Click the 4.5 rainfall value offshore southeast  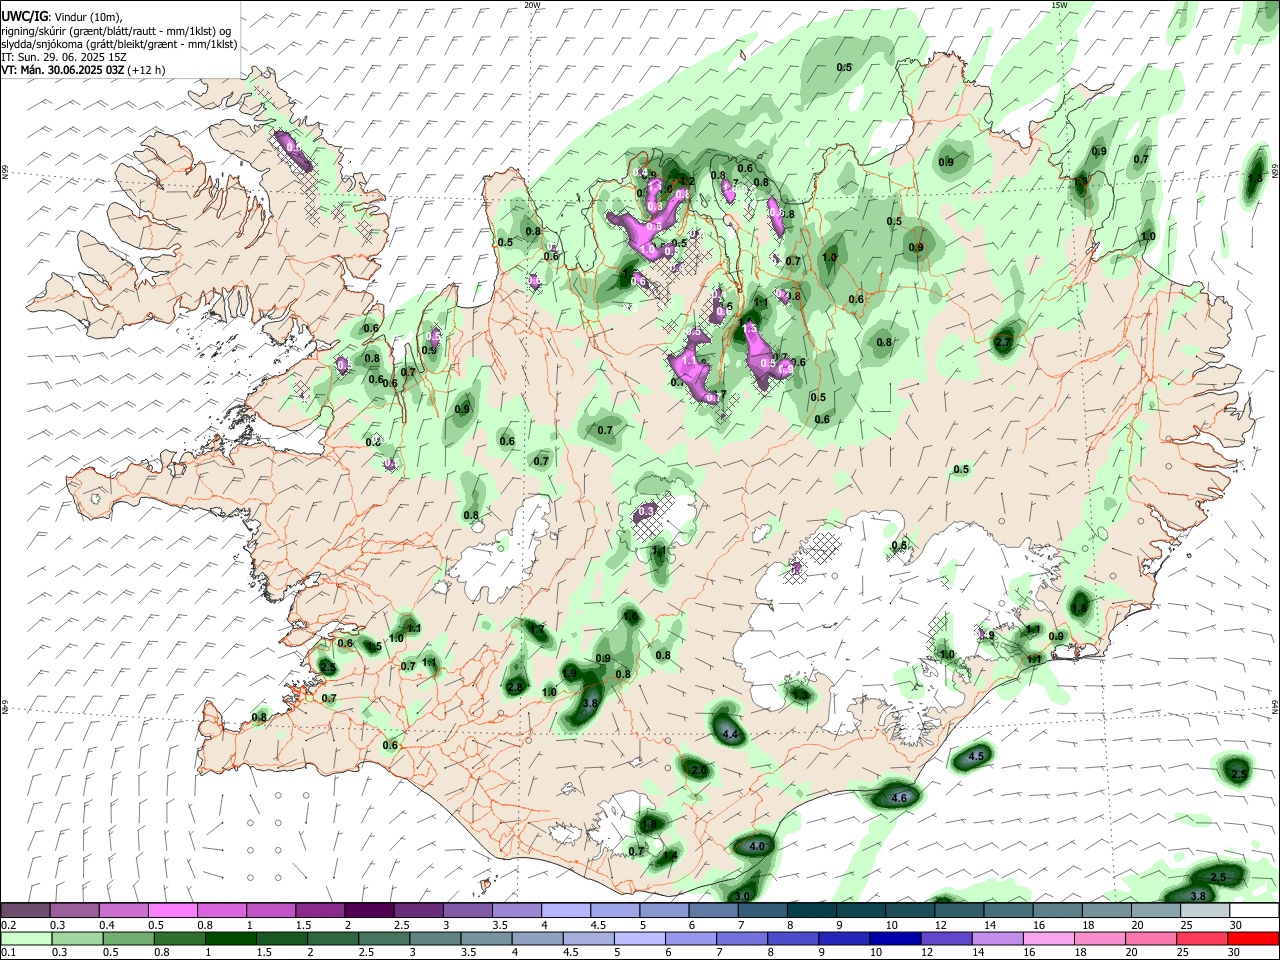point(977,757)
